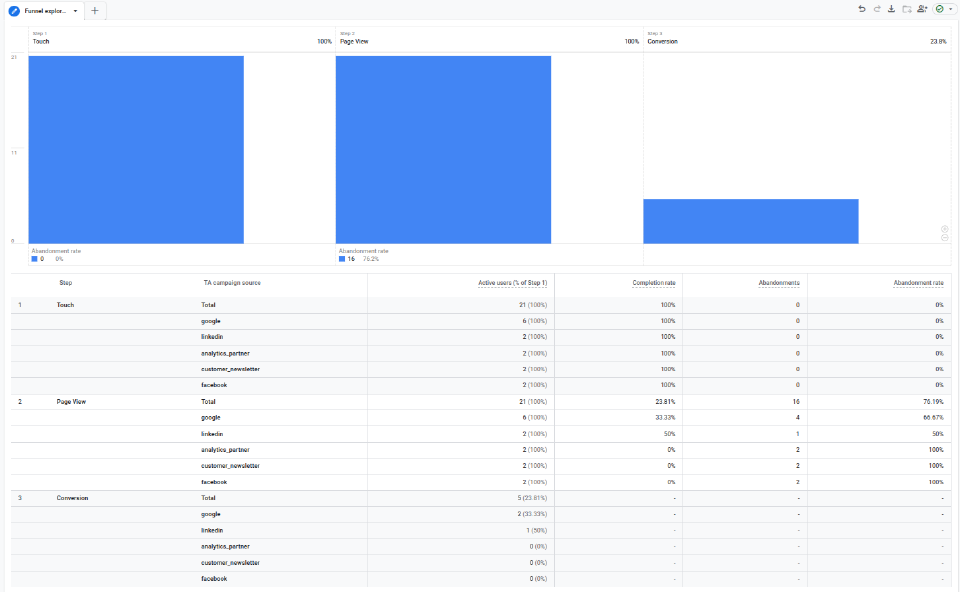Click the Page View total abandonments value 16

tap(796, 402)
